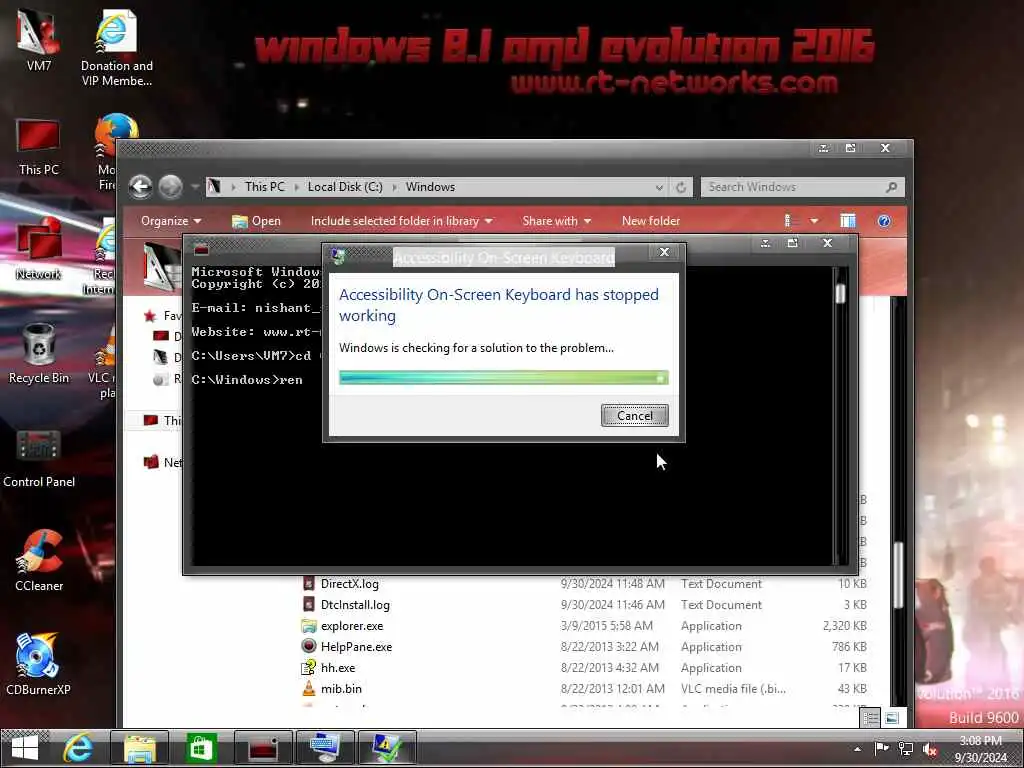This screenshot has width=1024, height=768.
Task: Select the This PC desktop icon
Action: point(38,147)
